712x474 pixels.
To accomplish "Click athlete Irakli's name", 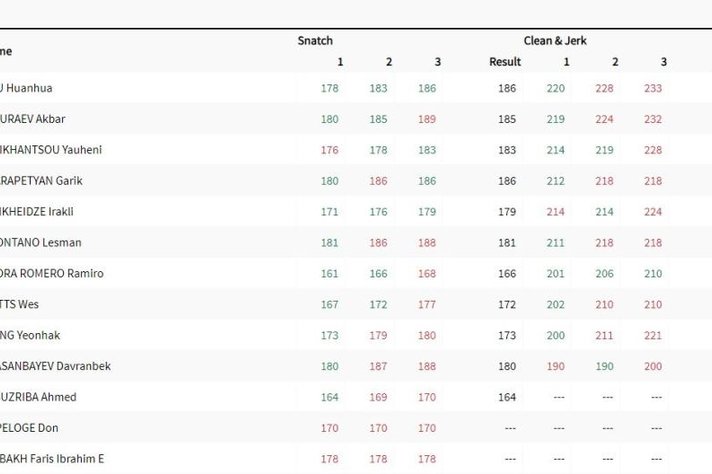I will (x=37, y=212).
